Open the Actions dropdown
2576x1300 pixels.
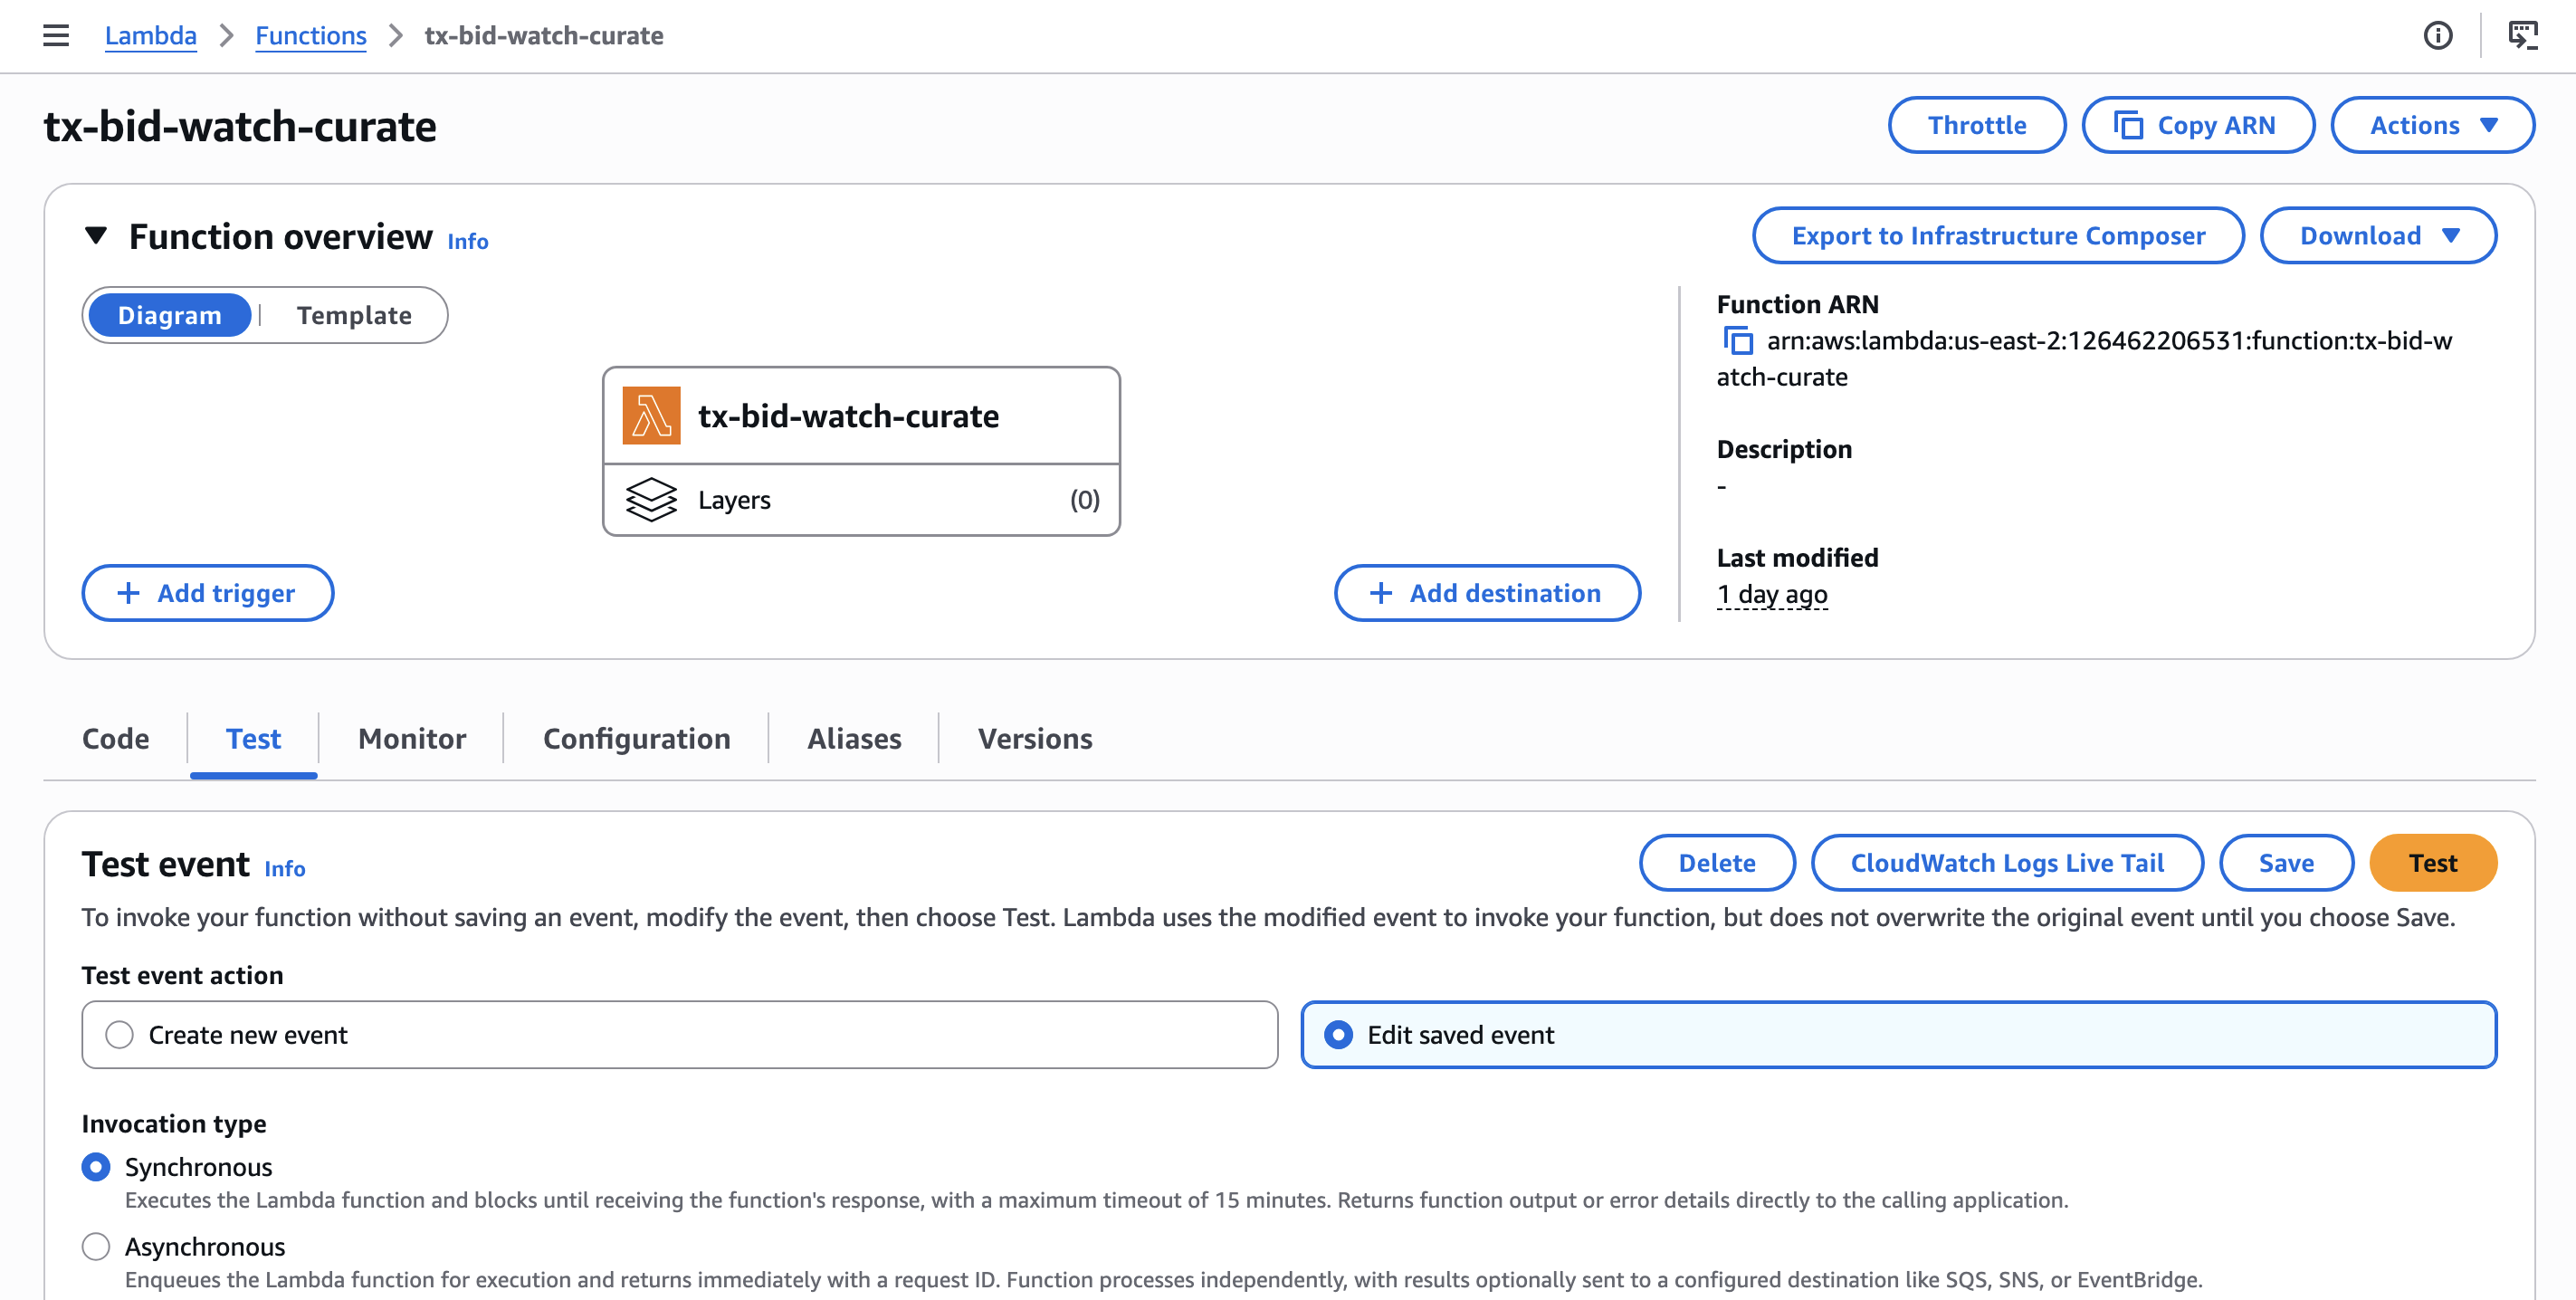click(2432, 124)
